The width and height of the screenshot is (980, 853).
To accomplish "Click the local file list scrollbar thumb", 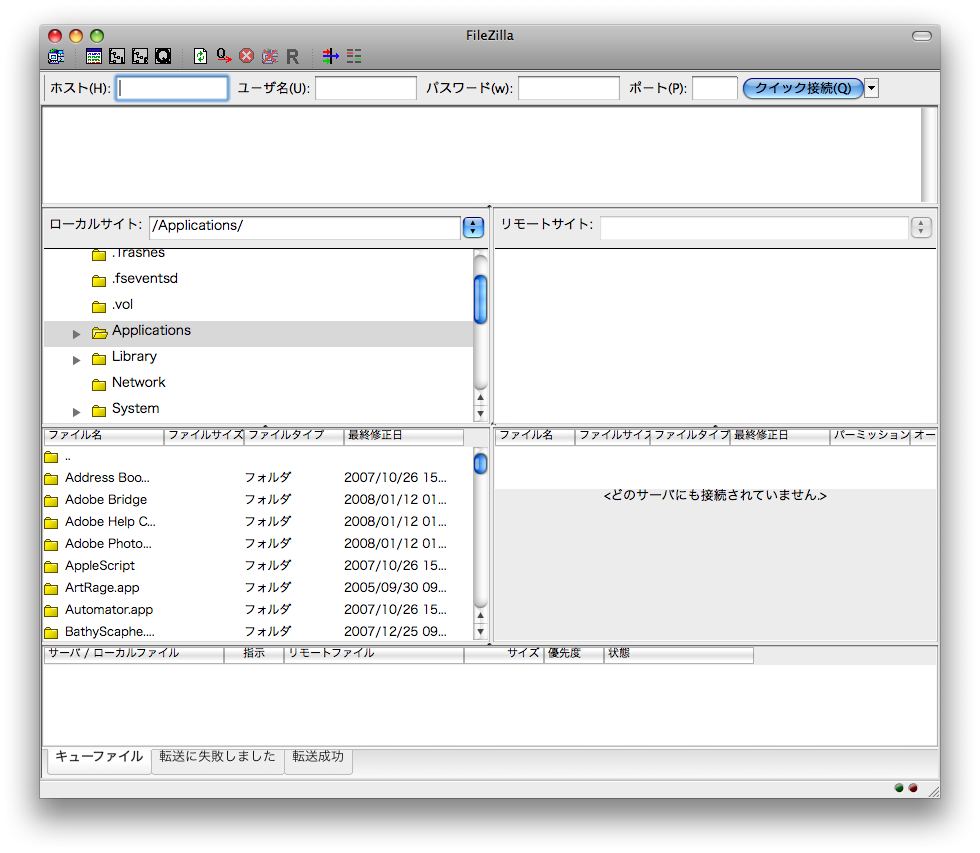I will coord(480,464).
